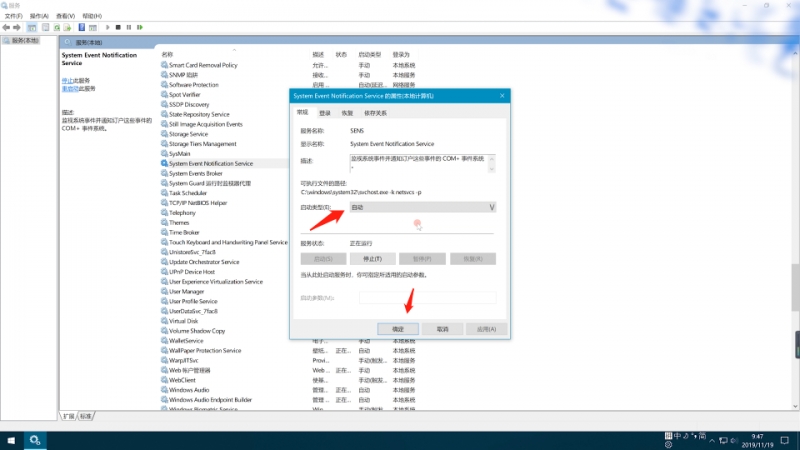Switch to the 标准 view tab
Image resolution: width=800 pixels, height=450 pixels.
[86, 416]
